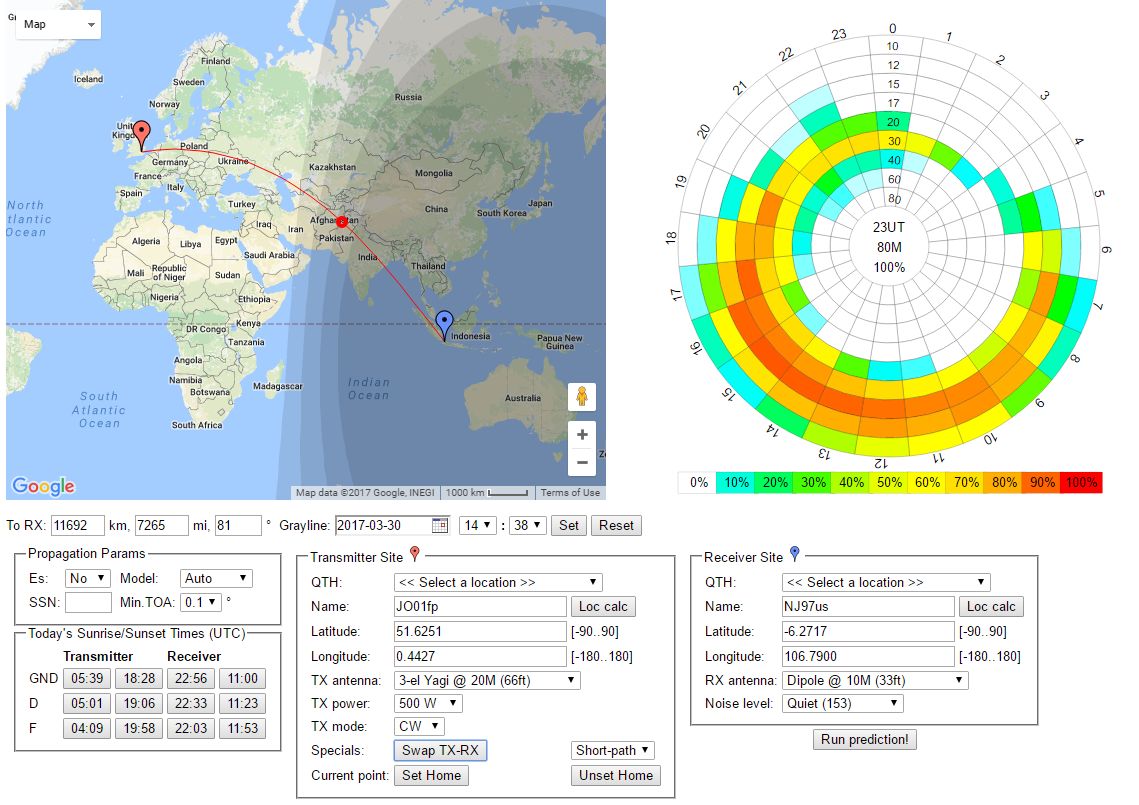Screen dimensions: 1139x805
Task: Open the Map type dropdown
Action: [x=59, y=24]
